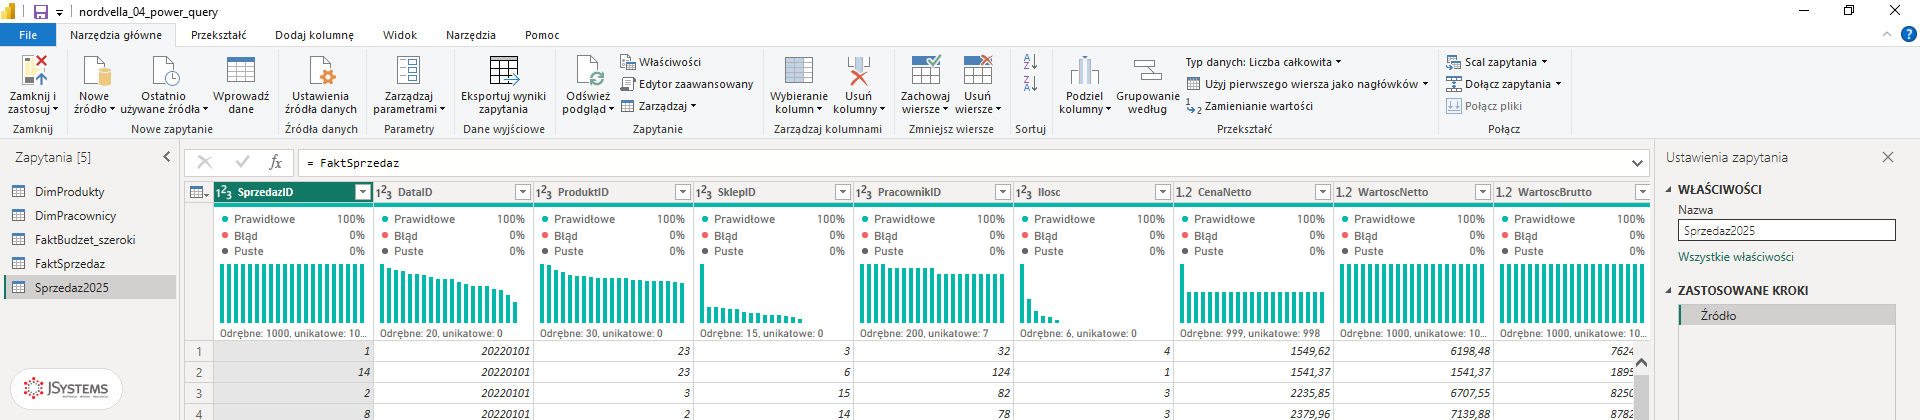Open Edytor zaawansowany
Viewport: 1920px width, 420px height.
[687, 84]
